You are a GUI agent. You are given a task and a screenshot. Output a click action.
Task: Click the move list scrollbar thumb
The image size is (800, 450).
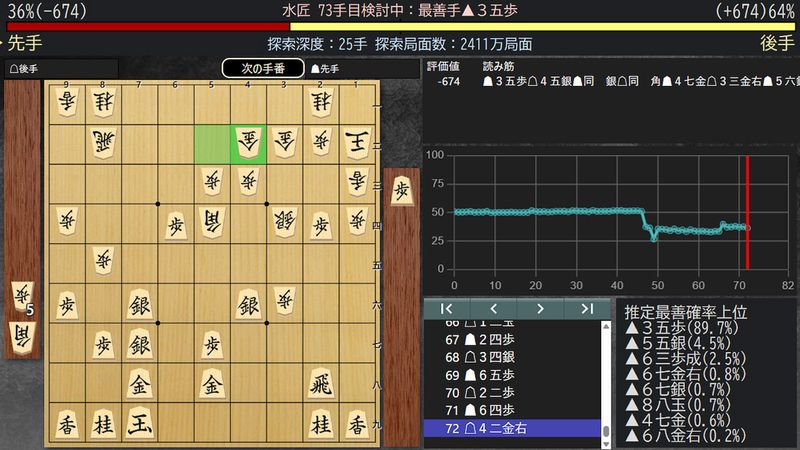pyautogui.click(x=606, y=431)
